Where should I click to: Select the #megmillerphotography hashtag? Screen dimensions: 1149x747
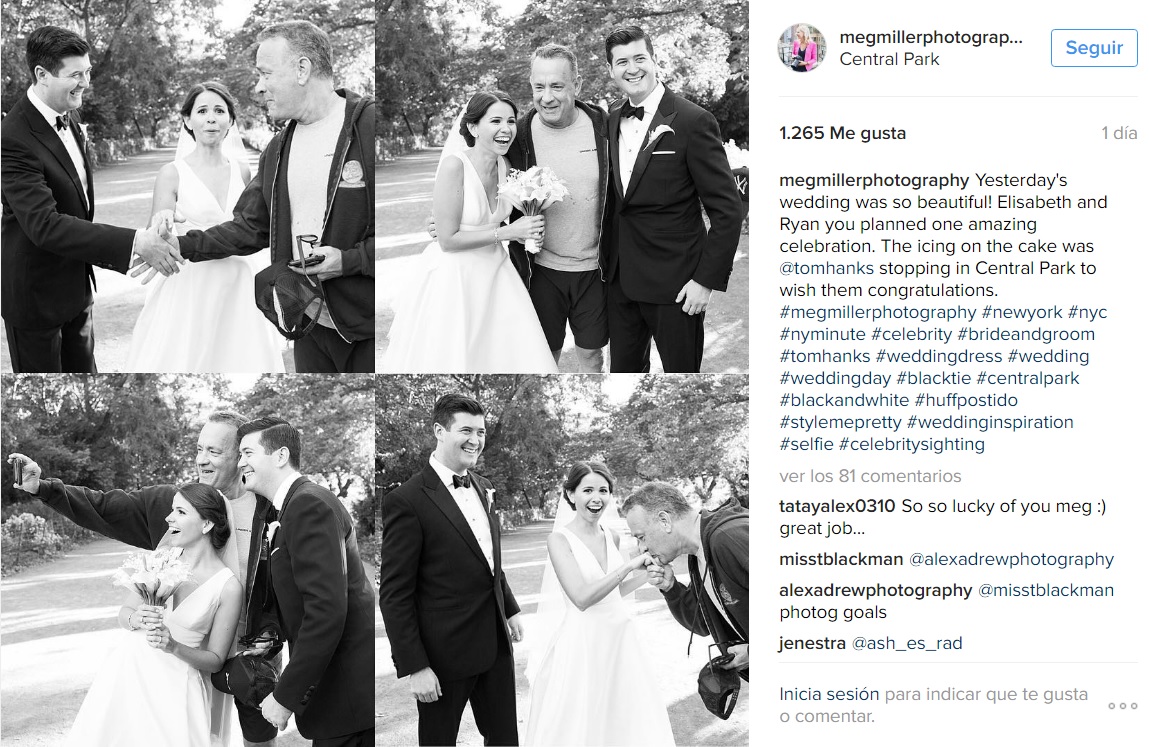point(878,312)
